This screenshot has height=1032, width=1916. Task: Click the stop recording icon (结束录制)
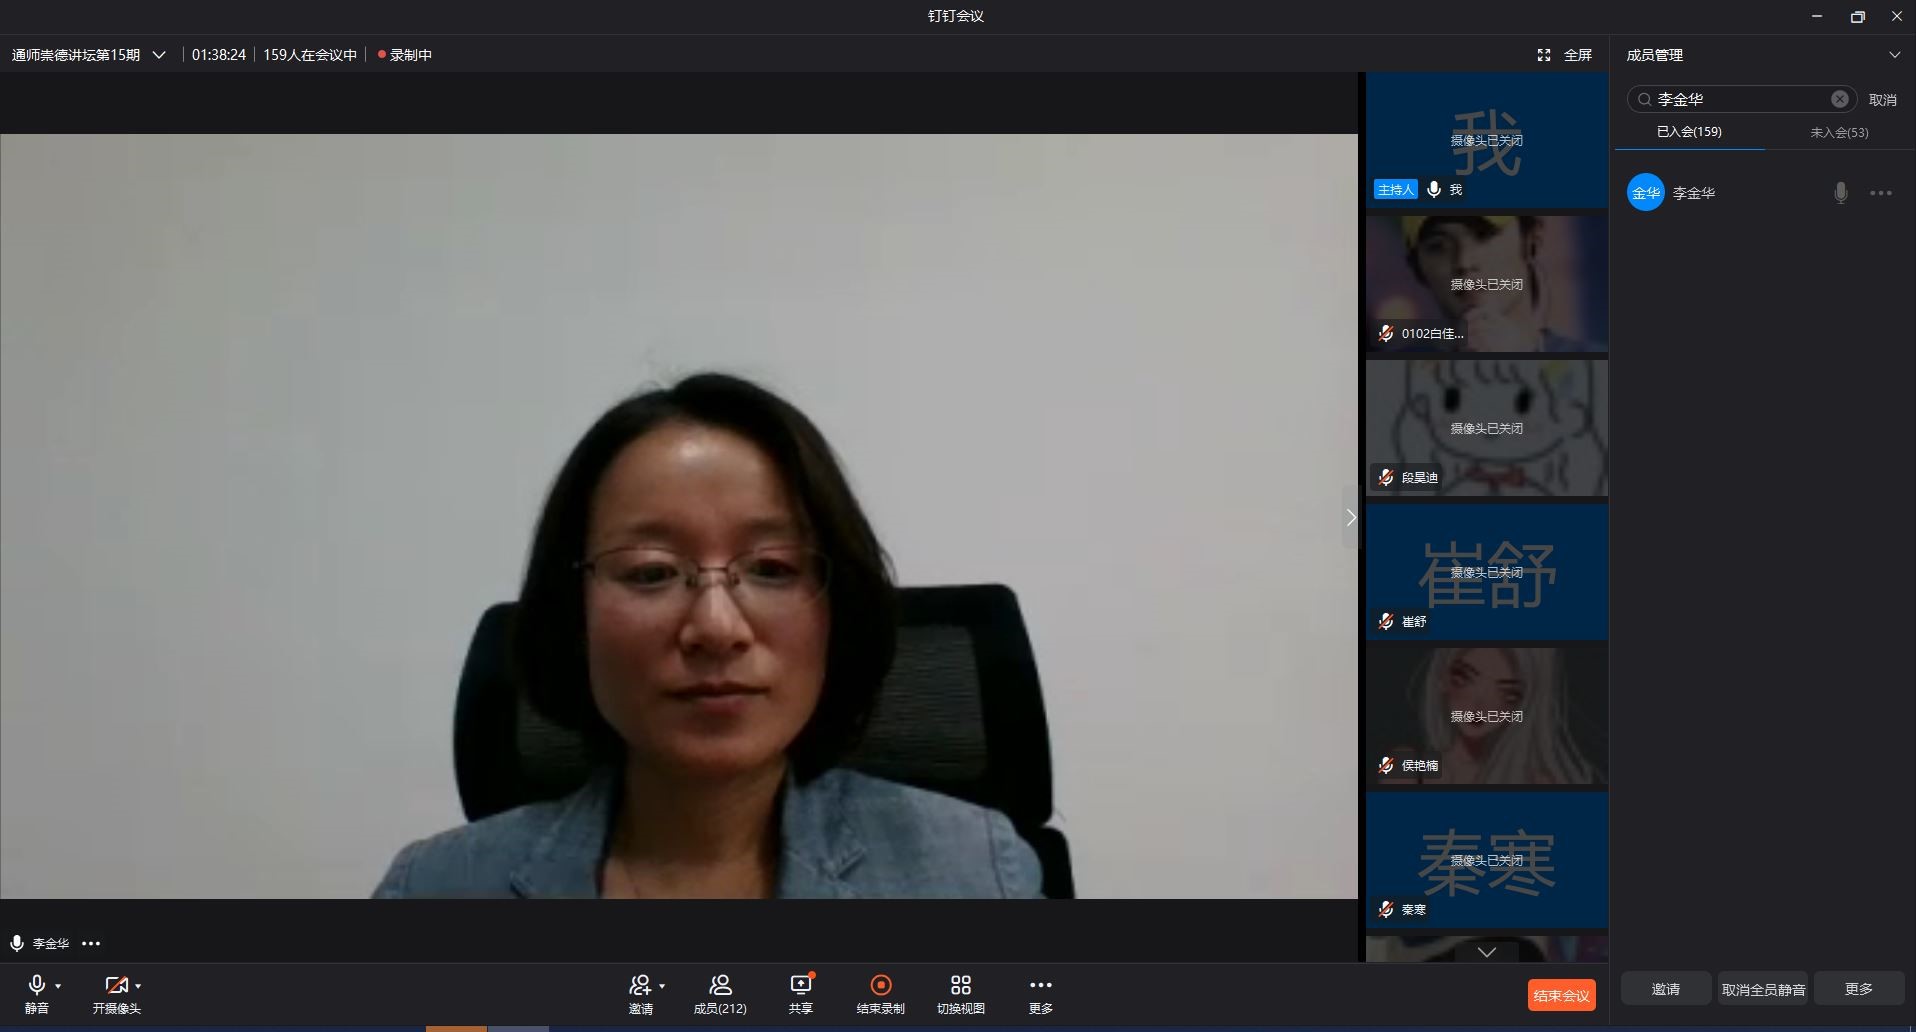click(880, 986)
